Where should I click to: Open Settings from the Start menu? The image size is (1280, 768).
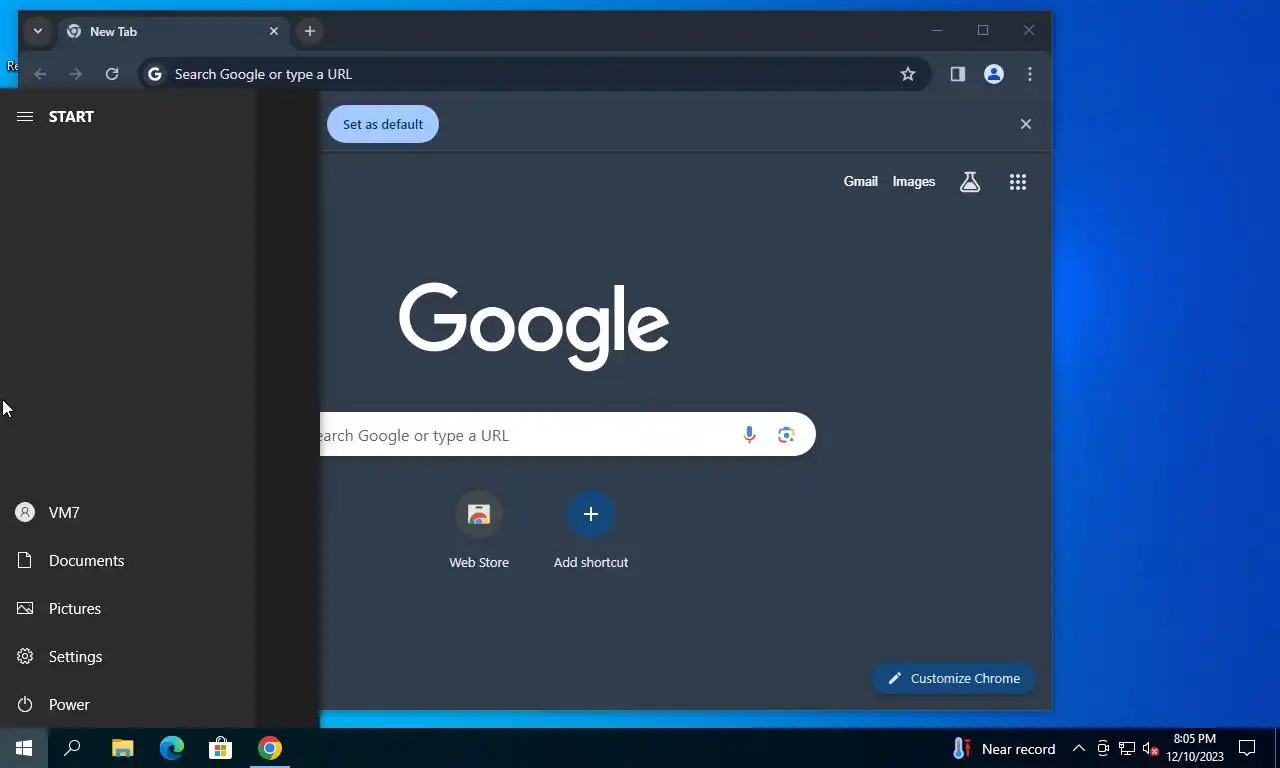(128, 656)
